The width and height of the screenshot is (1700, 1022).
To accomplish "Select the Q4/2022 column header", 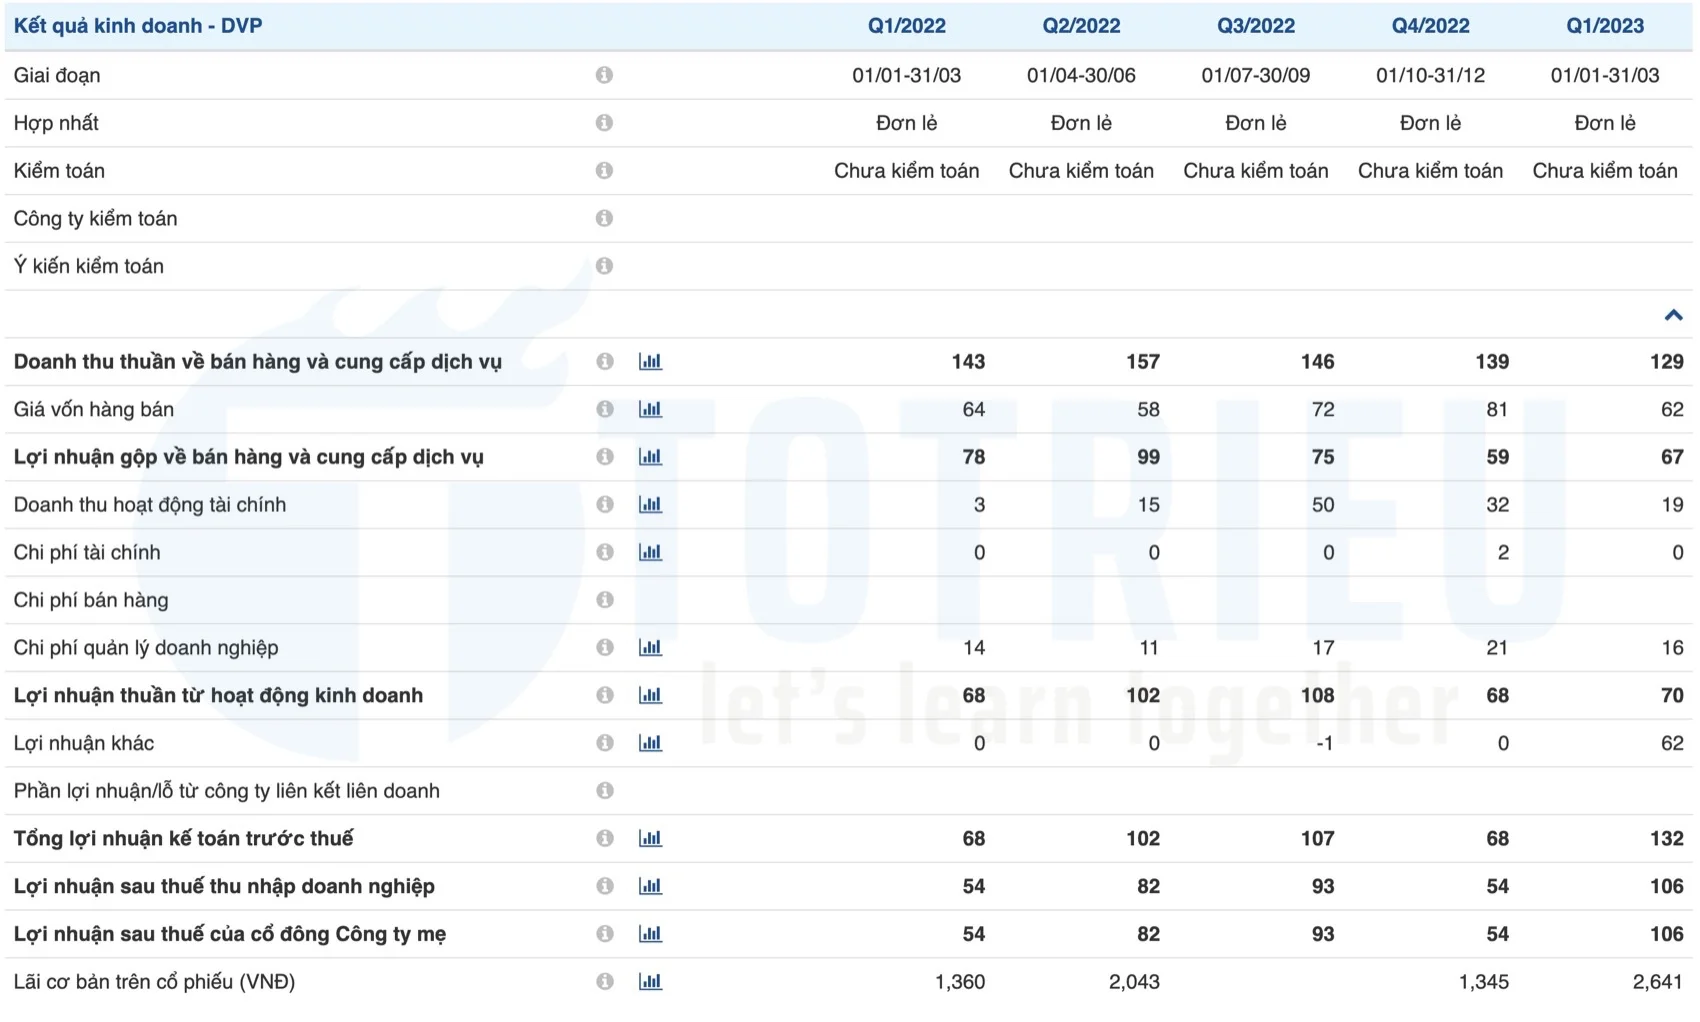I will (x=1431, y=26).
